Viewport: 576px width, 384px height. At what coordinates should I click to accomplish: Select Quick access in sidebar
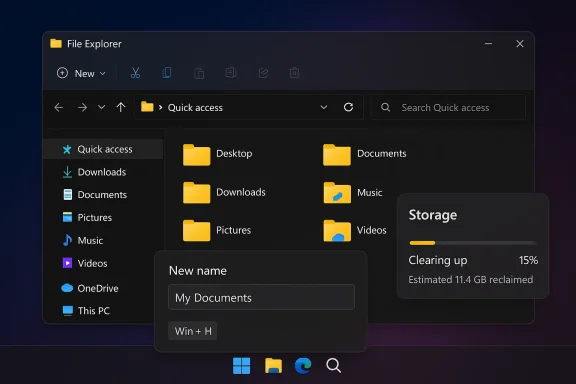[x=104, y=149]
